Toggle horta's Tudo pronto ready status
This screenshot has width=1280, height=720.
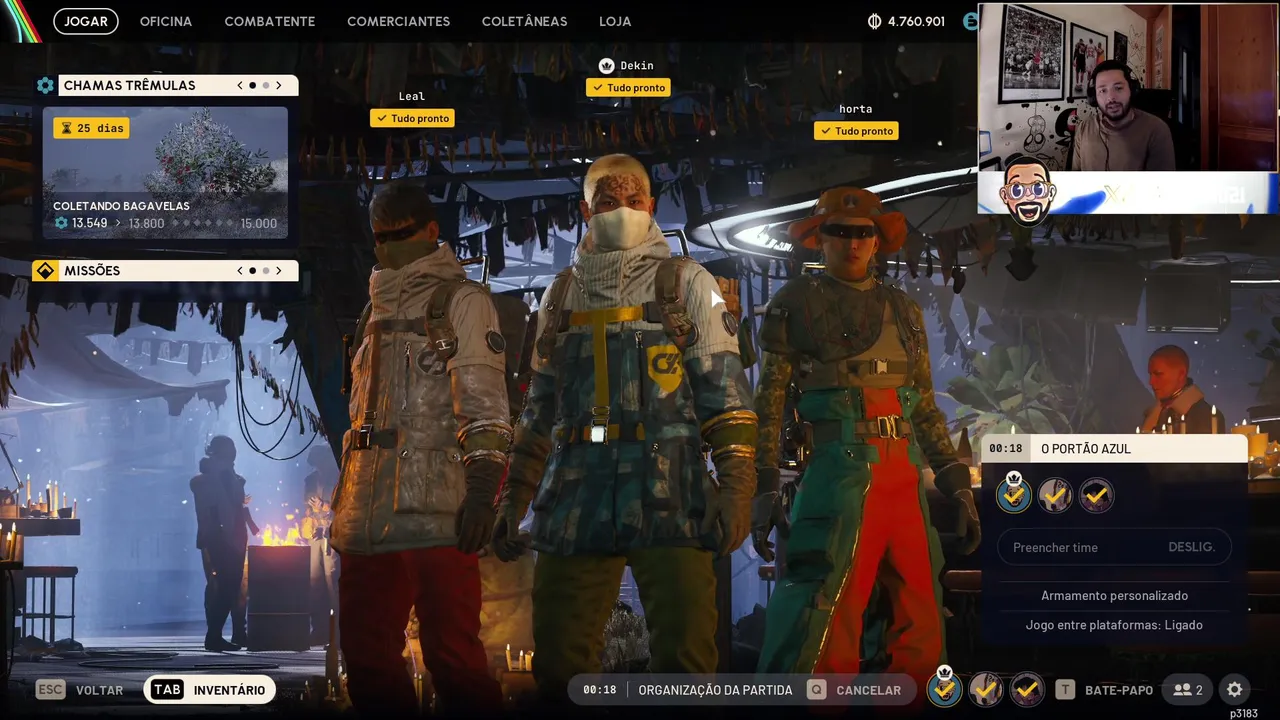(856, 131)
